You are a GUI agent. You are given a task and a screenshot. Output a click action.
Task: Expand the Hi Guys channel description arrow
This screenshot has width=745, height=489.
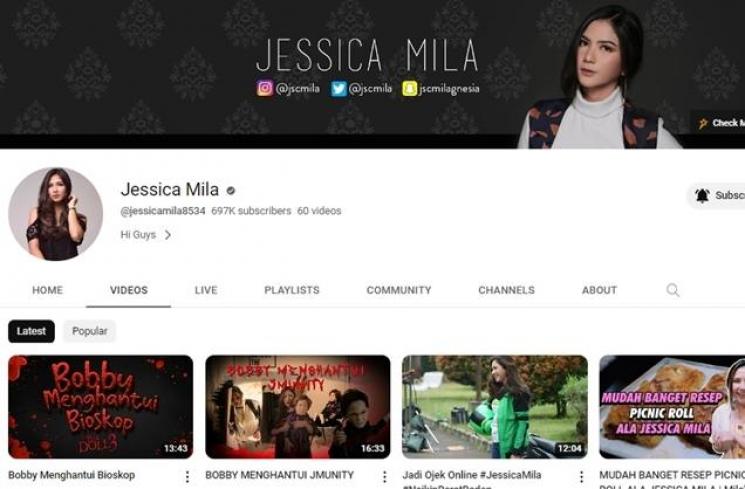pos(168,235)
